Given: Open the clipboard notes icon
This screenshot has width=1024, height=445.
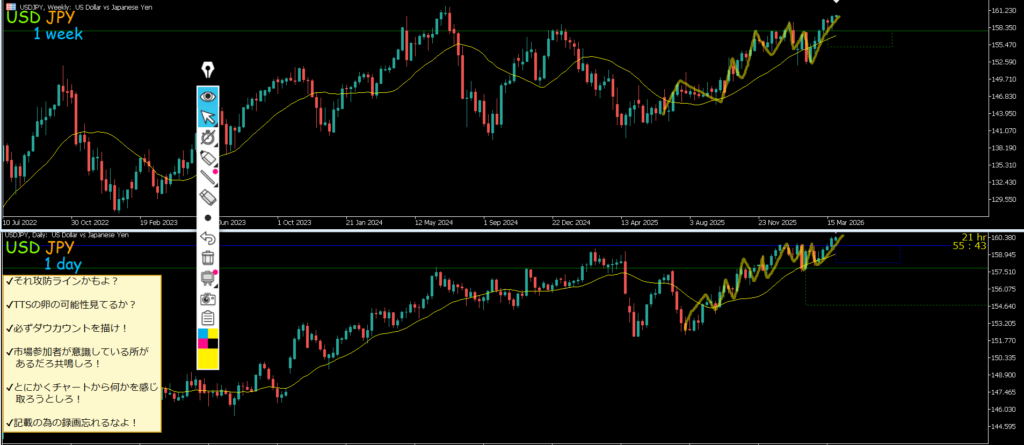Looking at the screenshot, I should (208, 318).
